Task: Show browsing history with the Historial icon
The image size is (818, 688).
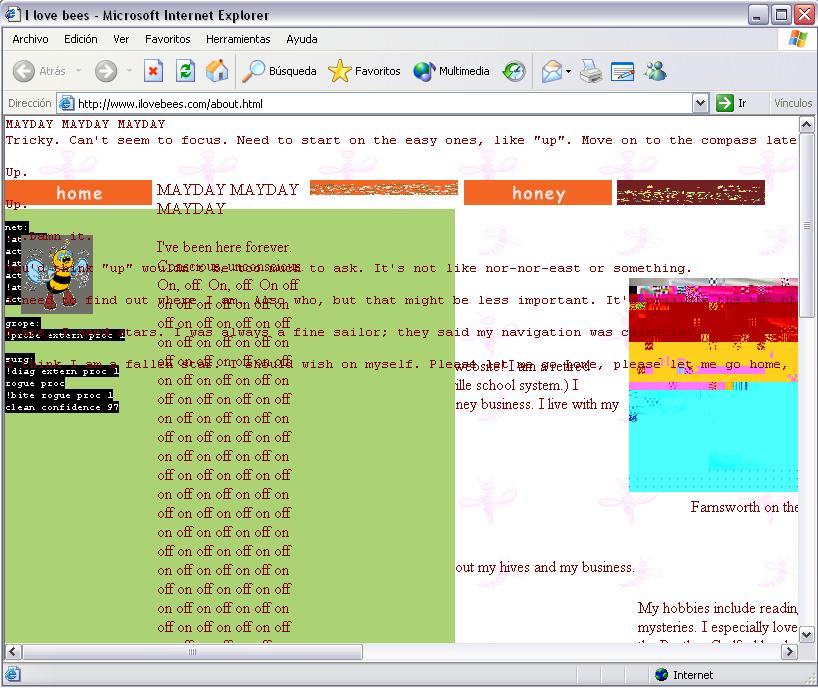Action: [x=514, y=71]
